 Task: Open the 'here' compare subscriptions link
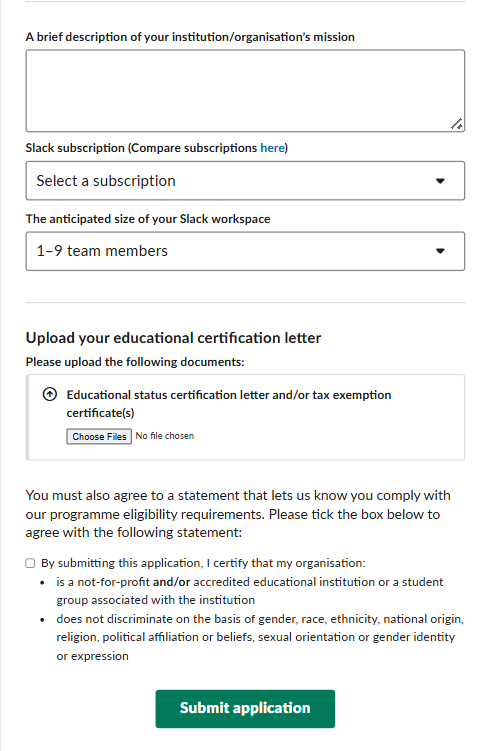click(272, 148)
